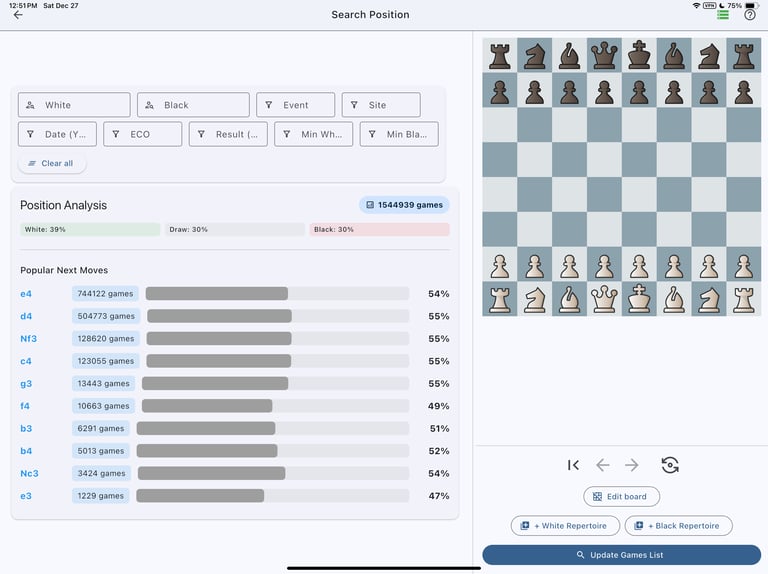768x574 pixels.
Task: Add position to White Repertoire
Action: (x=565, y=526)
